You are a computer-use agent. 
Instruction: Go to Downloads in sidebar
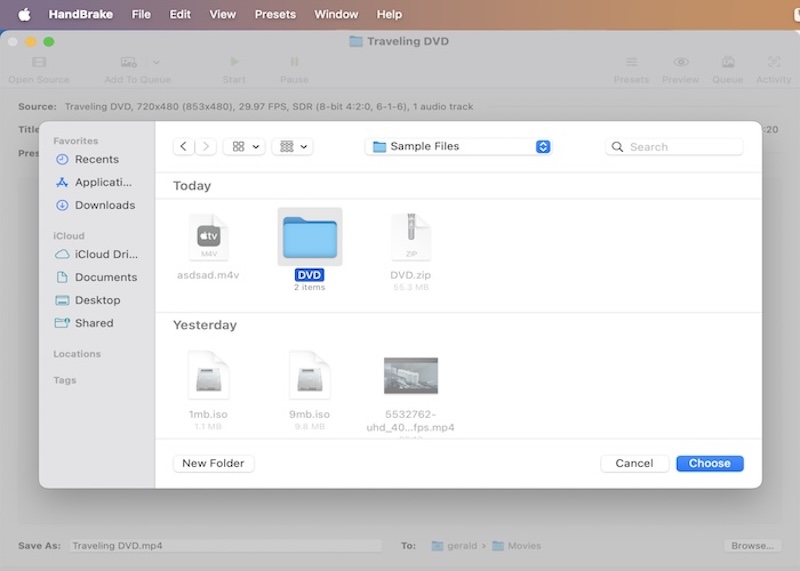coord(104,205)
